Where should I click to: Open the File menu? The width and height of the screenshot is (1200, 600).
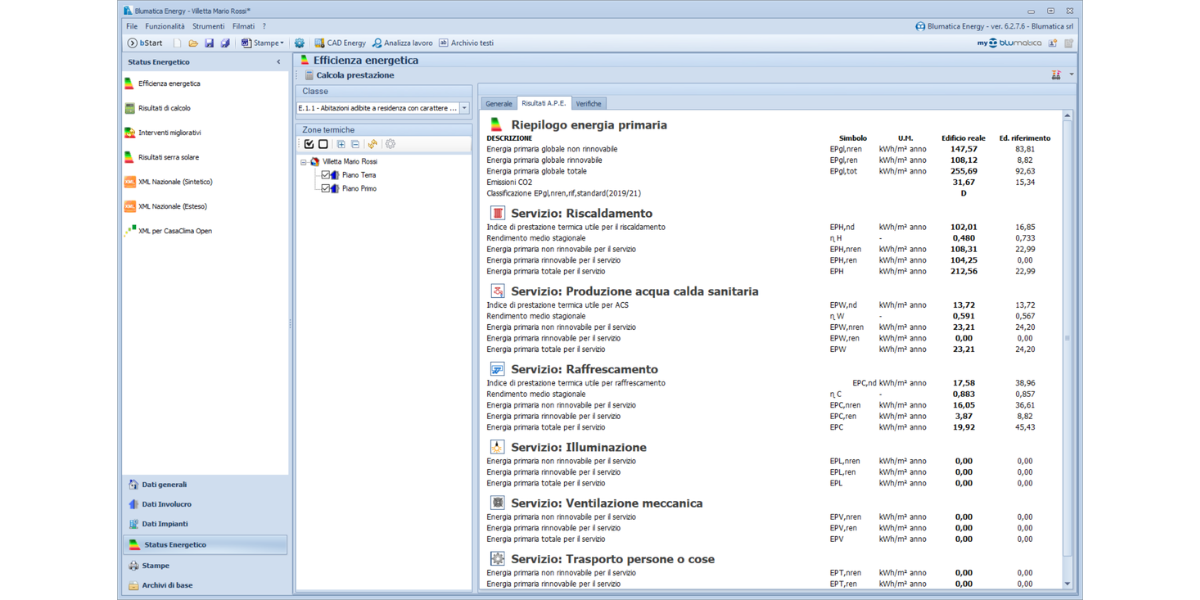point(132,26)
